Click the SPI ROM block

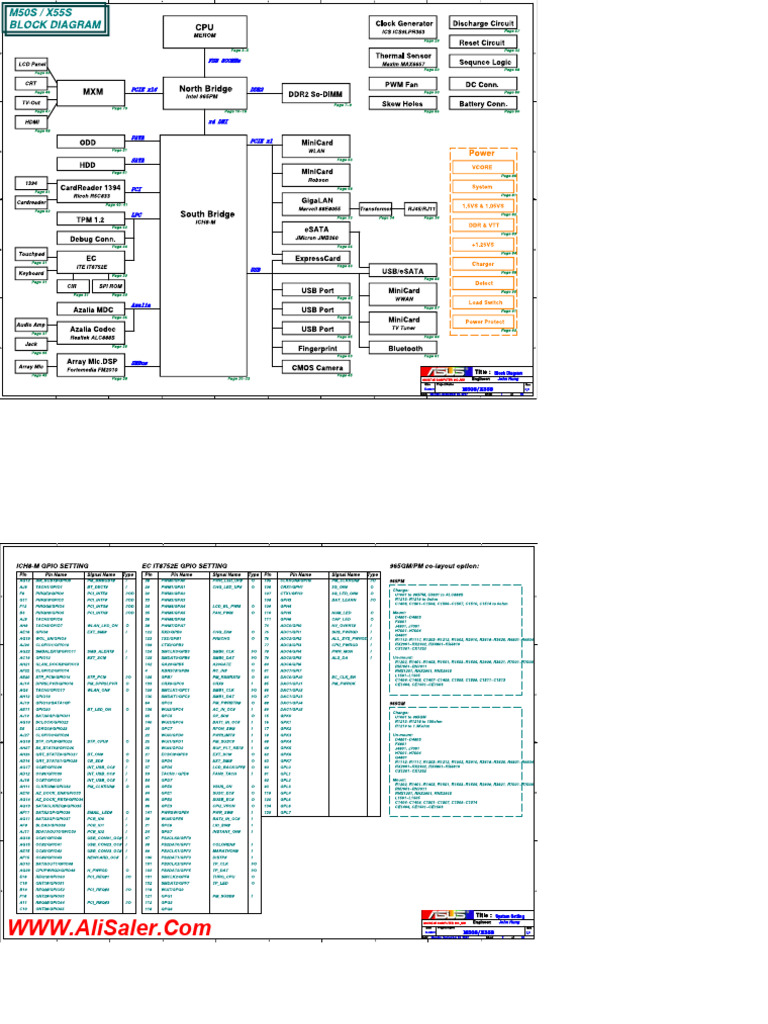(x=110, y=285)
